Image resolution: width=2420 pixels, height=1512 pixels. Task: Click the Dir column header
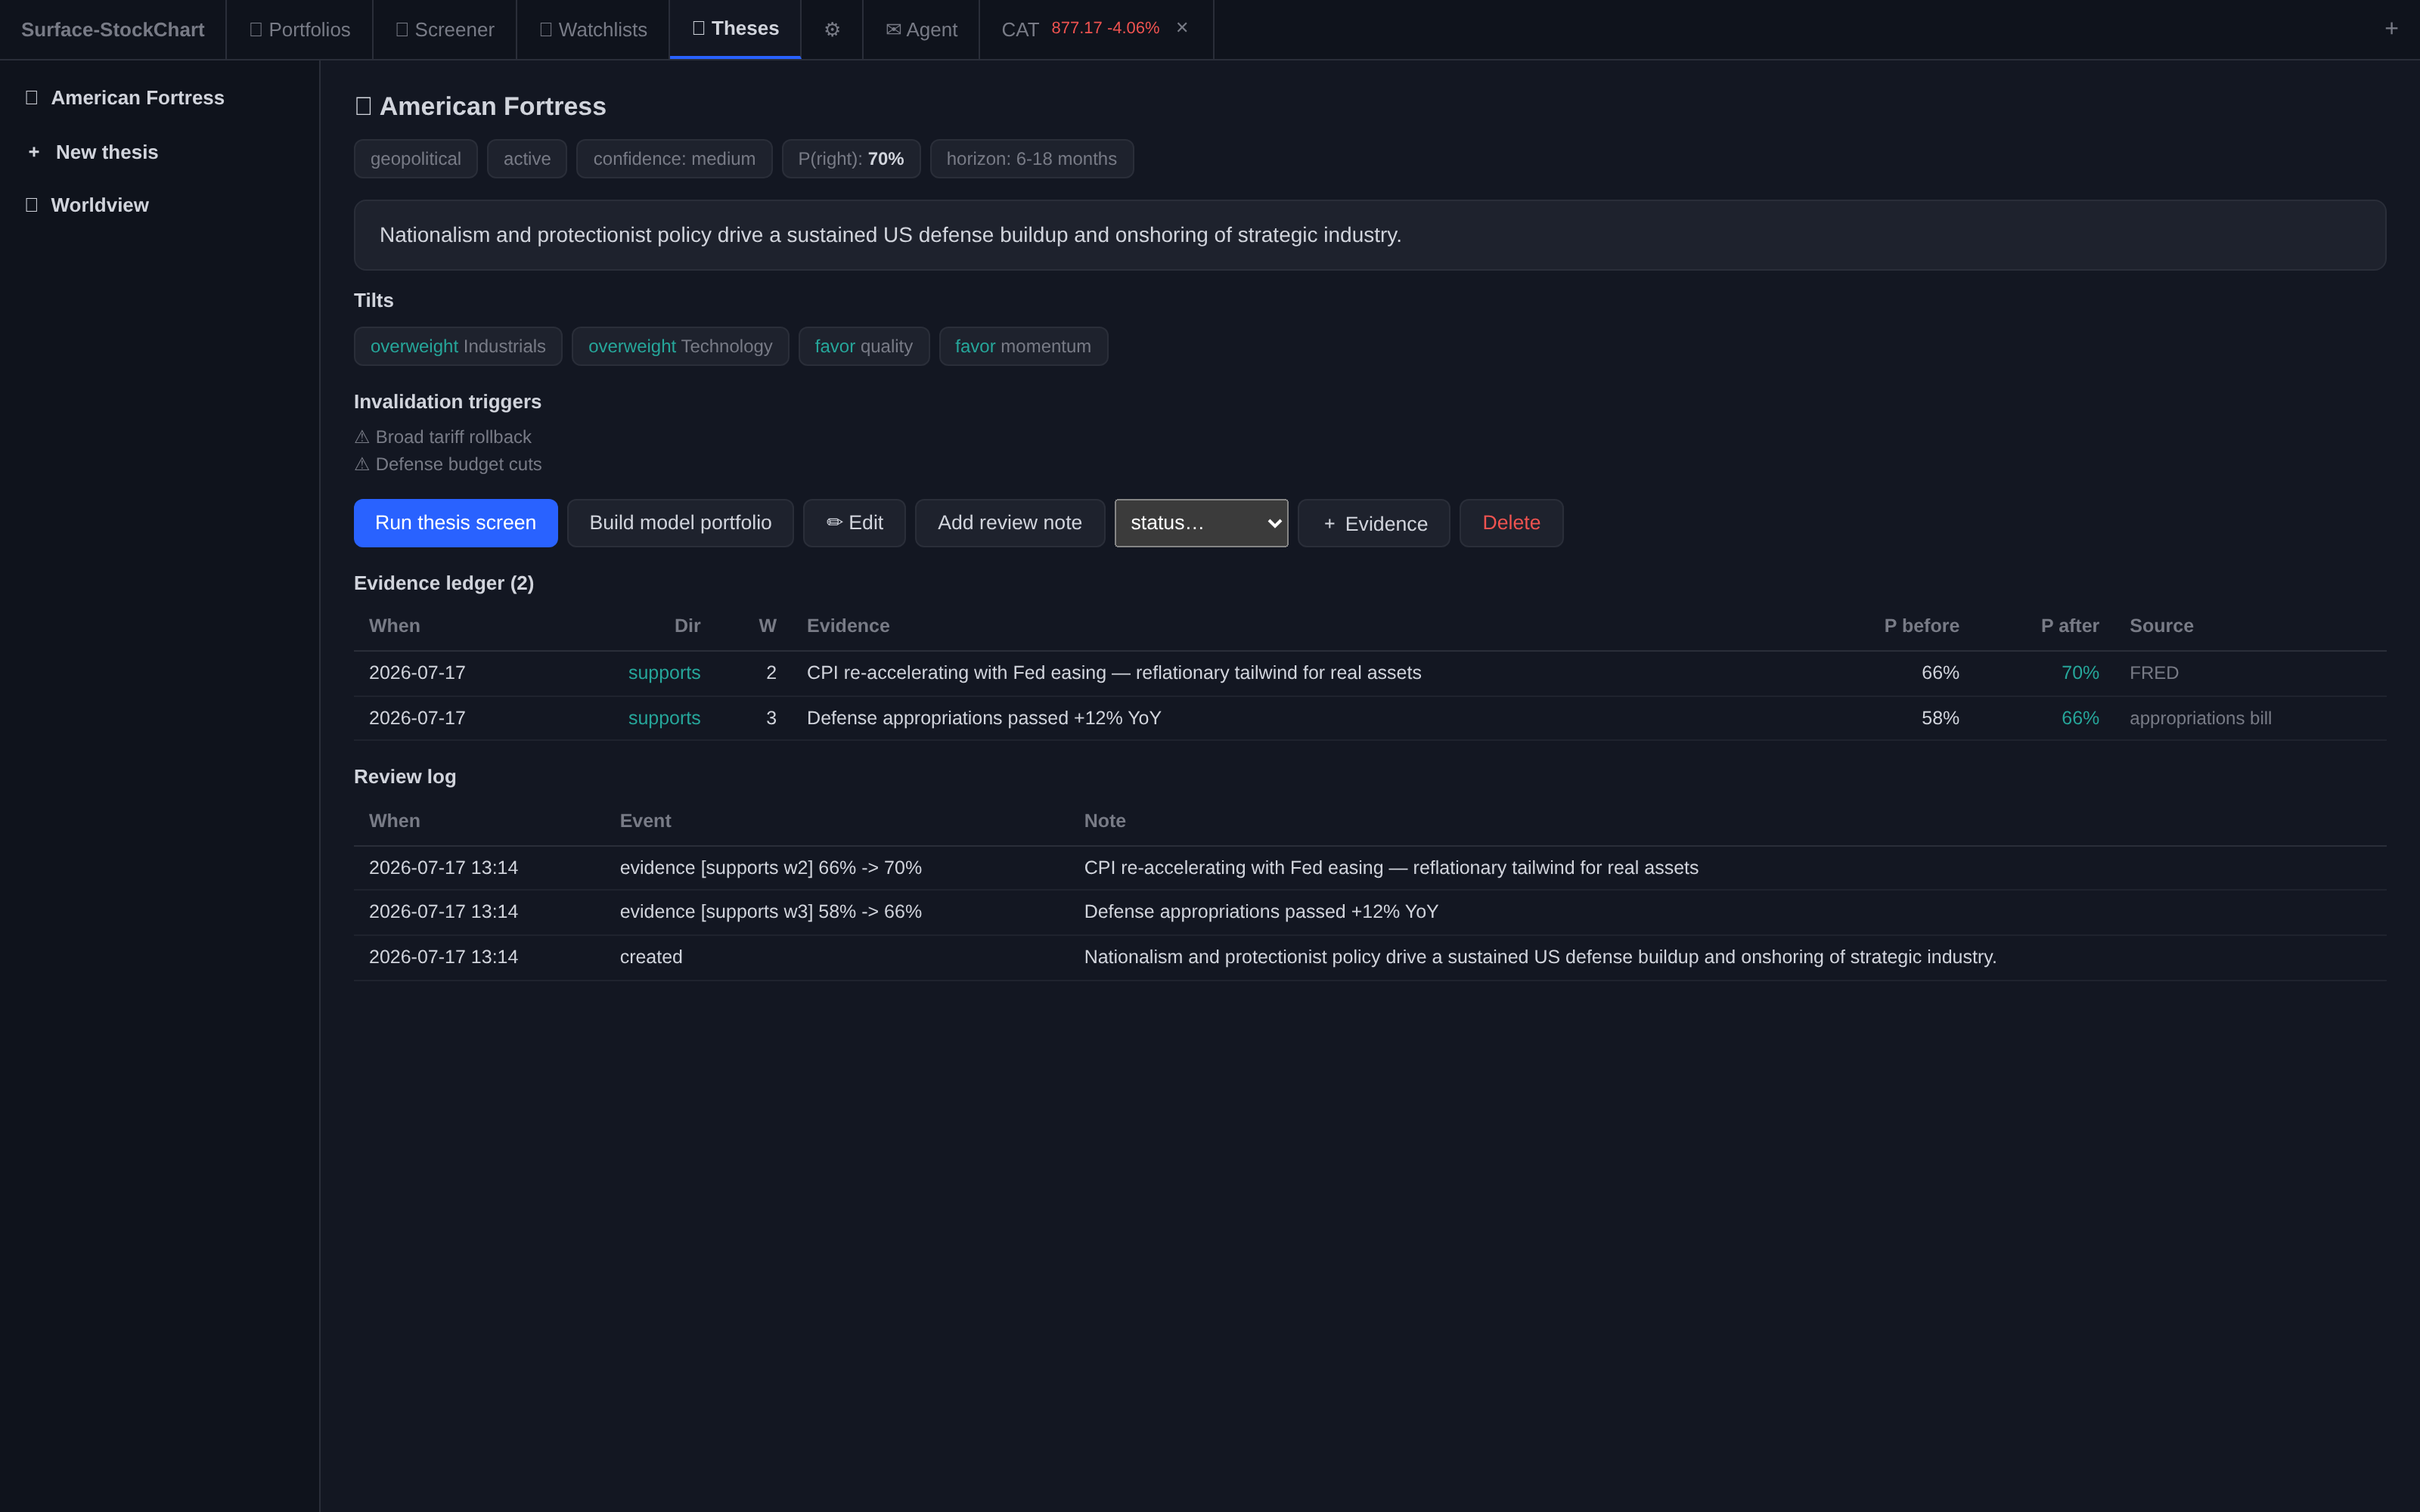point(687,626)
